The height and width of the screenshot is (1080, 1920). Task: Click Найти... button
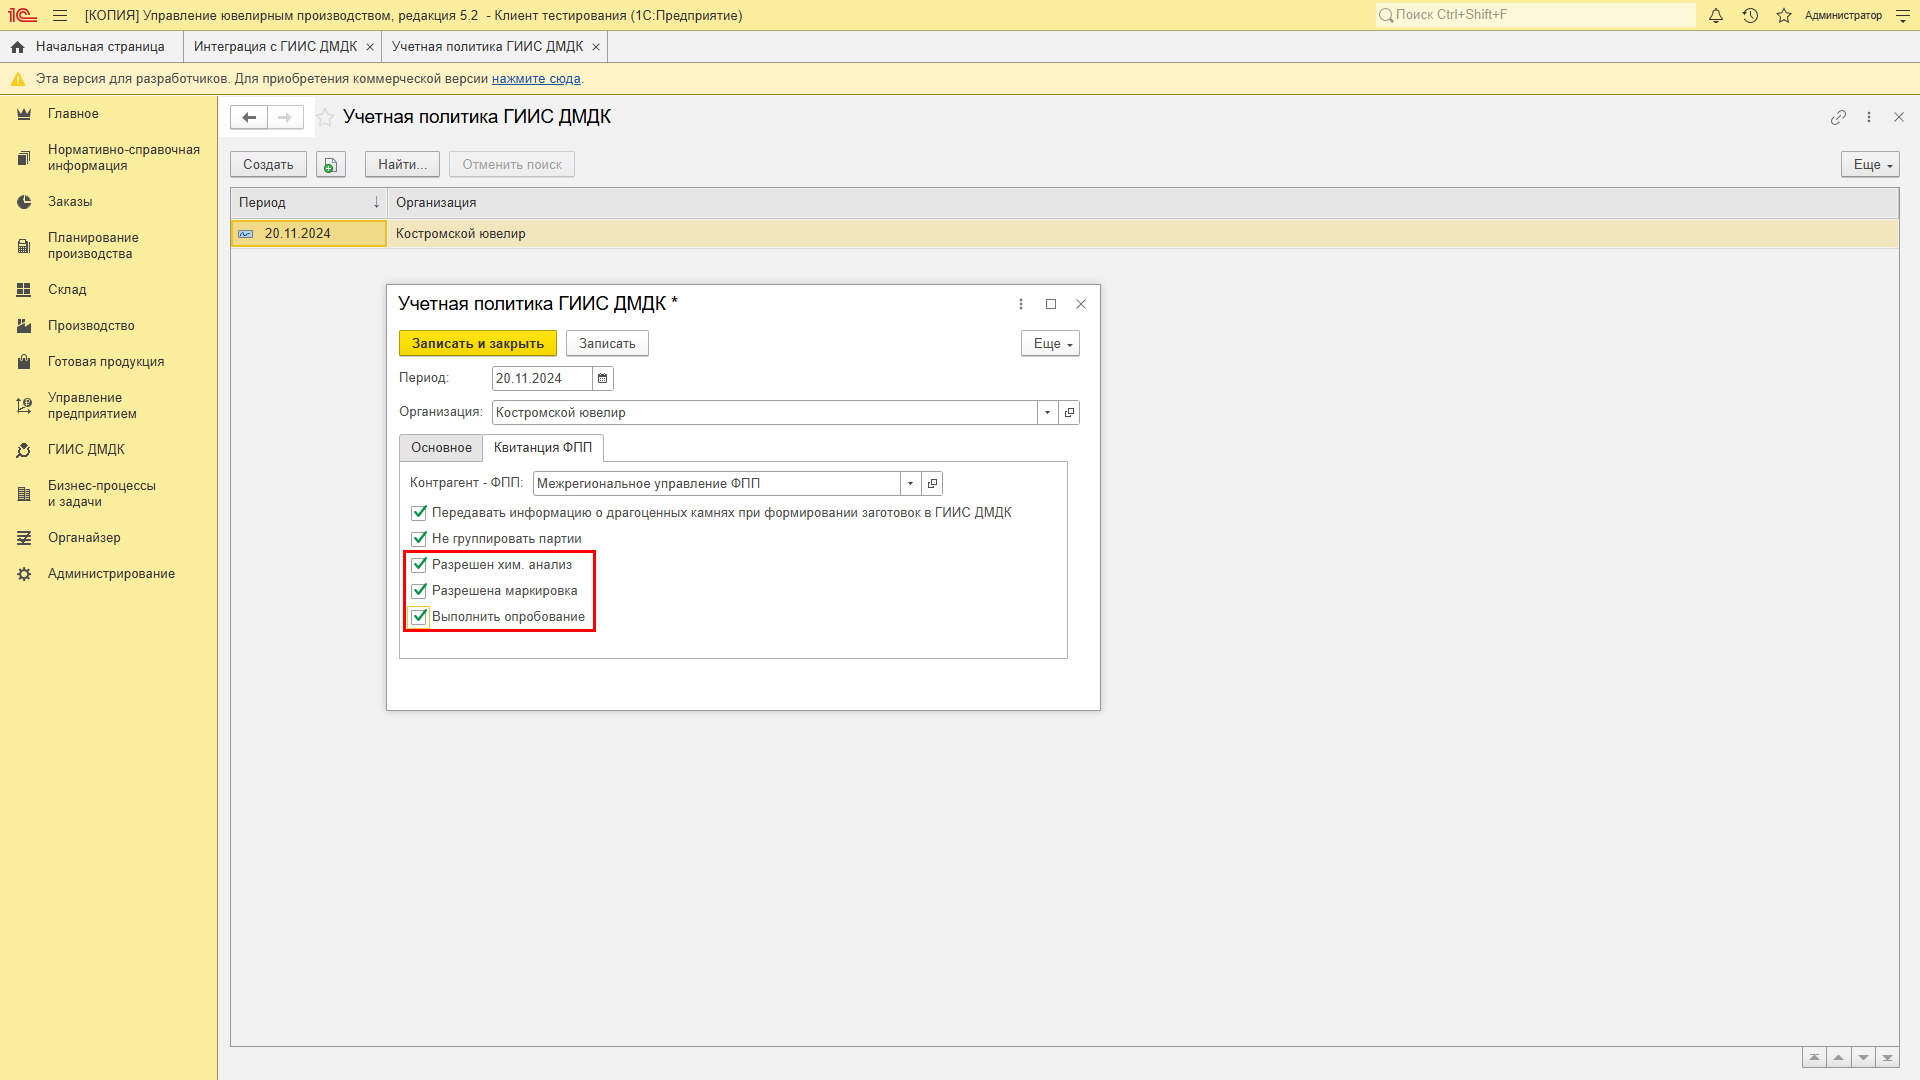(402, 165)
